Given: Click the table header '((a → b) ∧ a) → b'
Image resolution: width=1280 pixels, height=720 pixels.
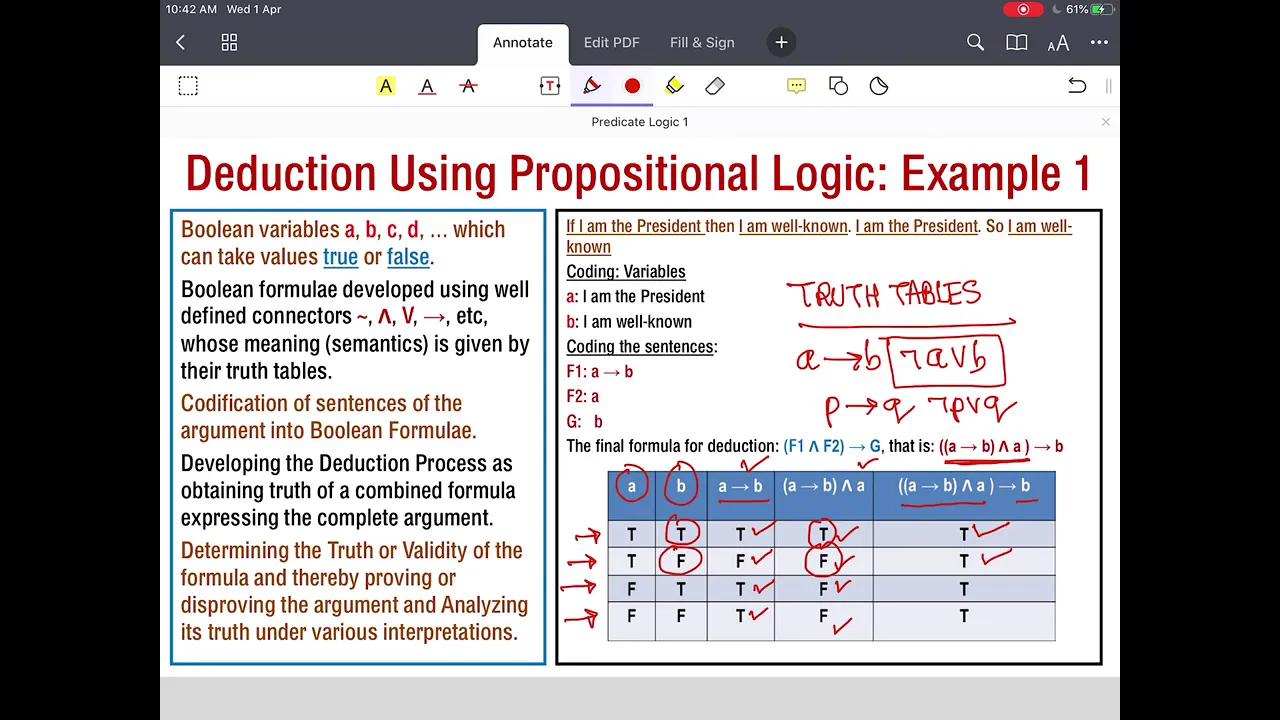Looking at the screenshot, I should point(964,487).
